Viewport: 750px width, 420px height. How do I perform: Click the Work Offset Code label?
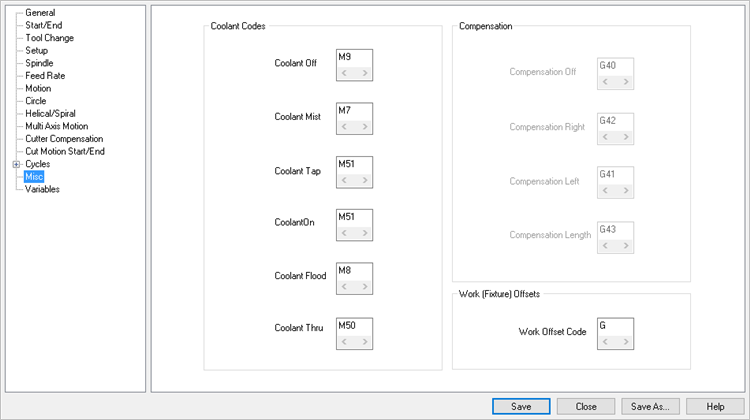pos(552,332)
